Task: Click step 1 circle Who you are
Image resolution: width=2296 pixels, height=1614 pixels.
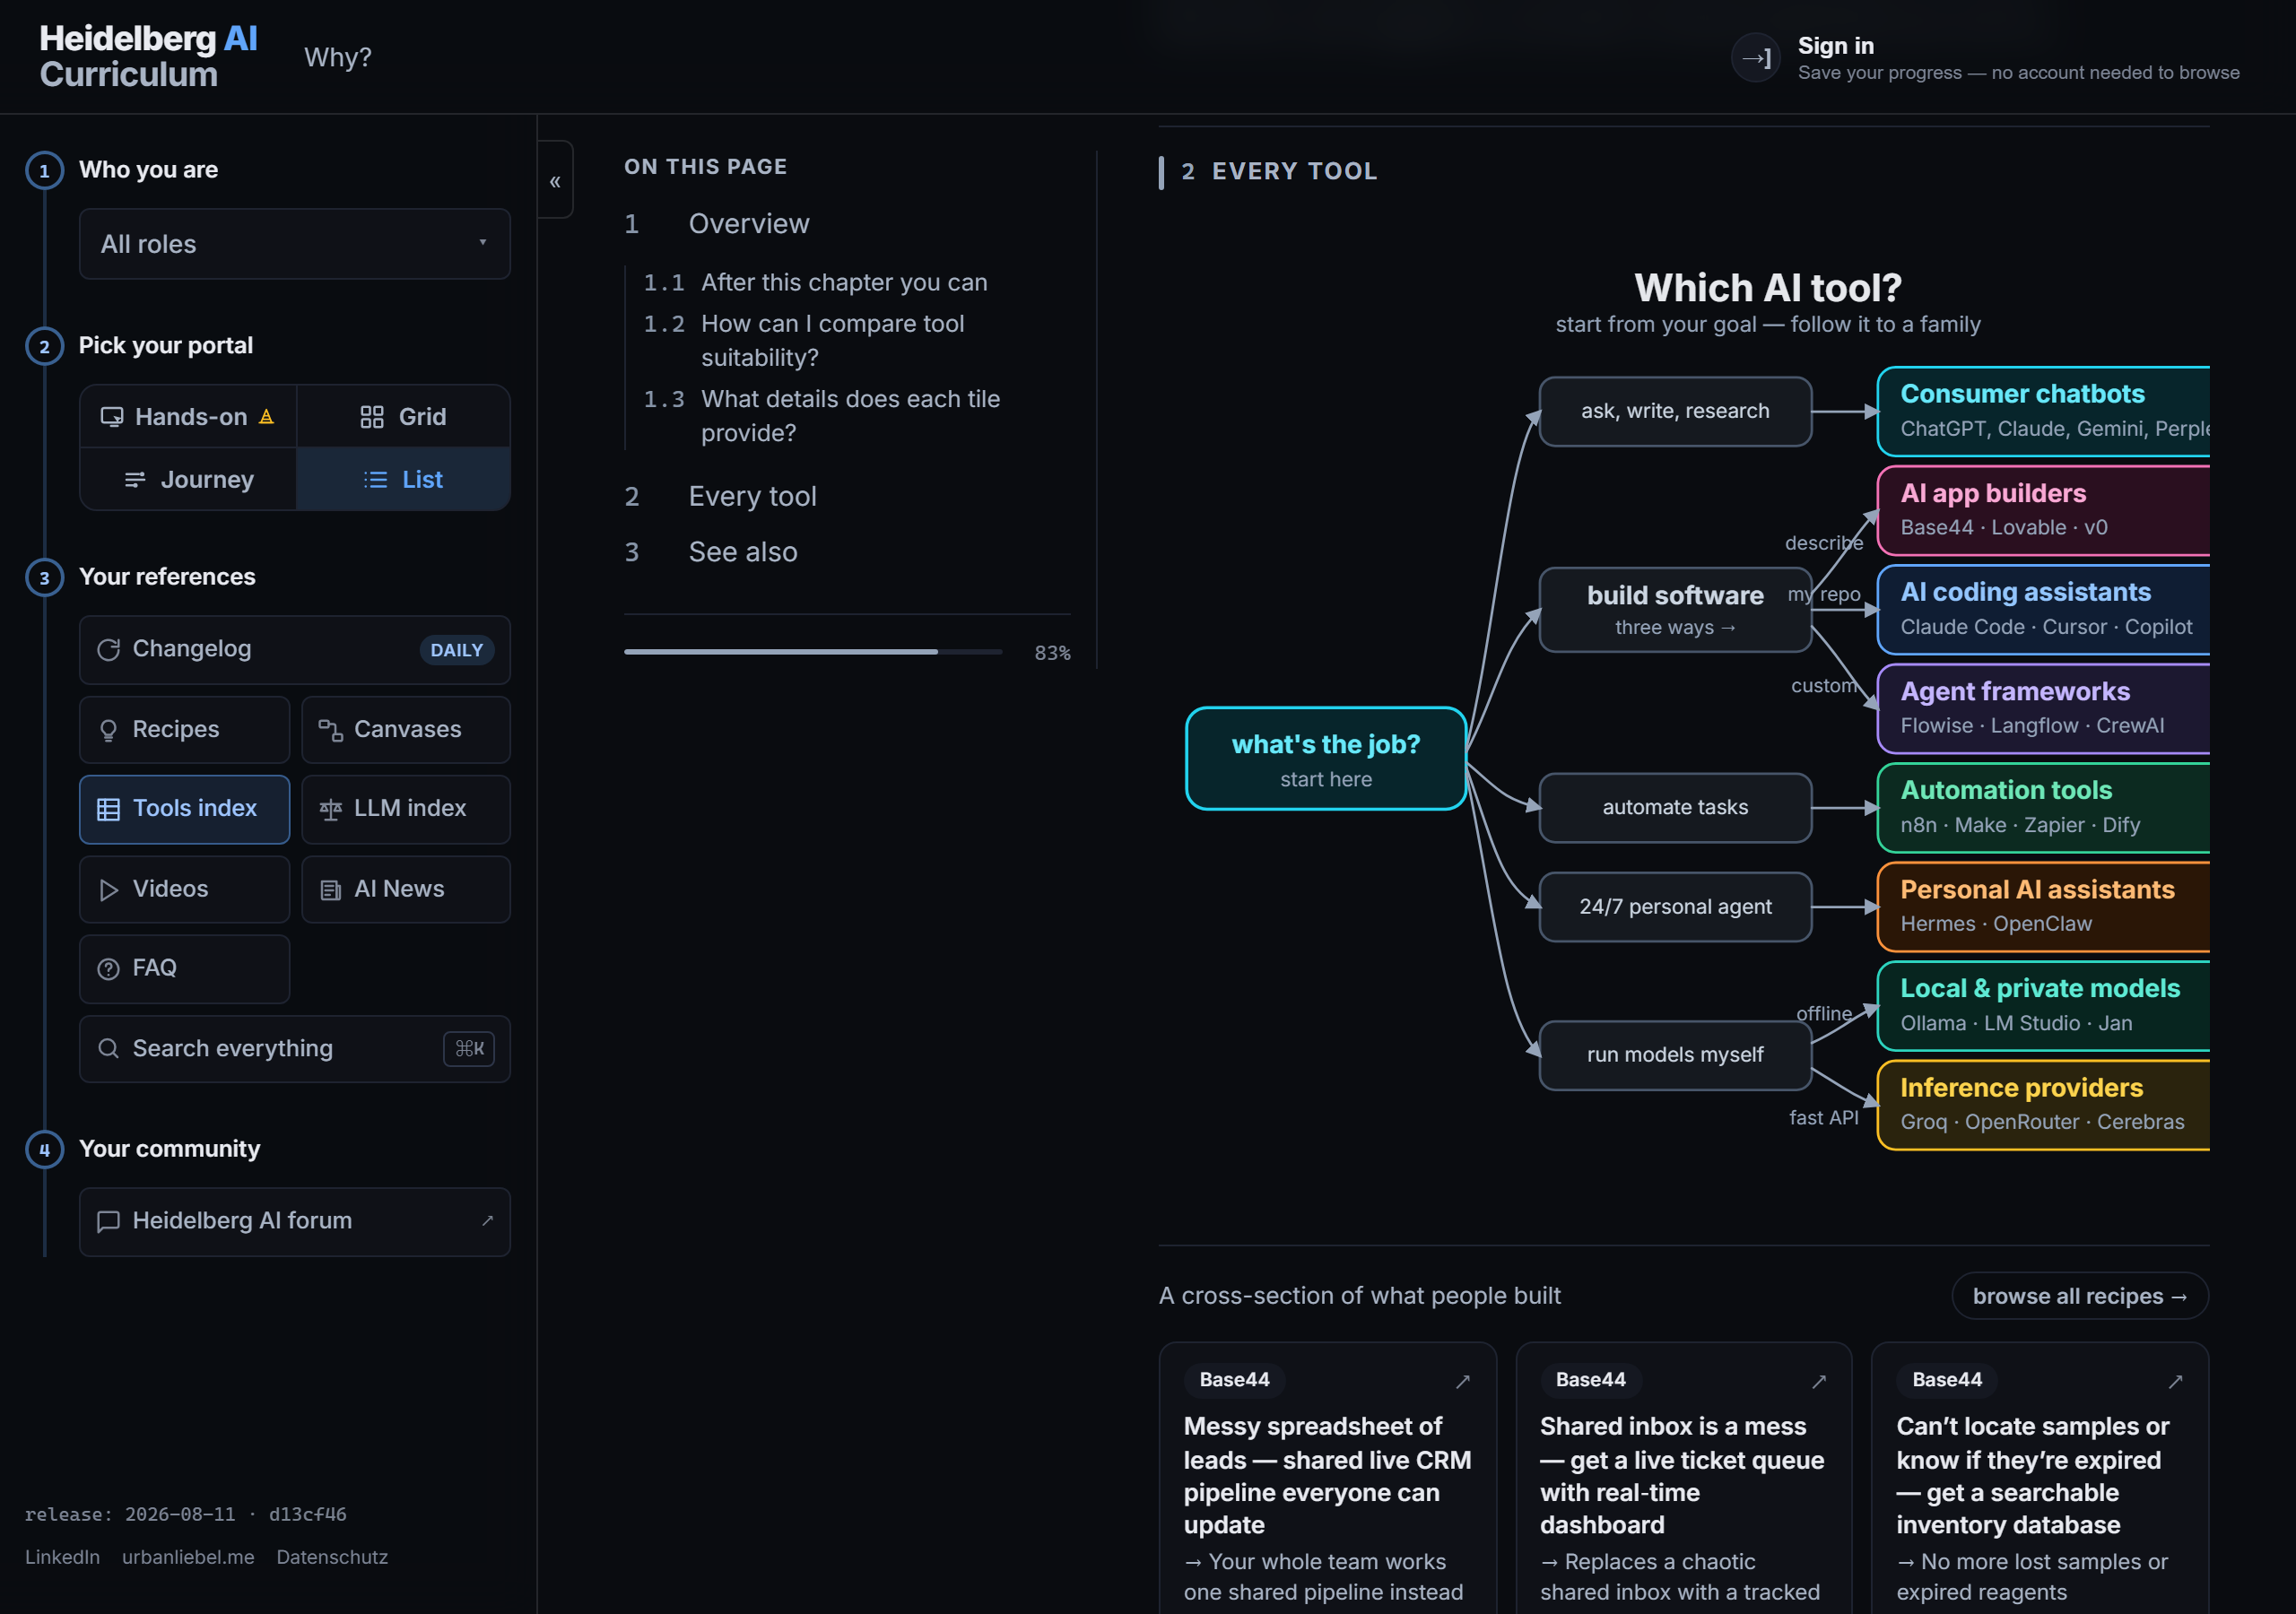Action: click(44, 171)
